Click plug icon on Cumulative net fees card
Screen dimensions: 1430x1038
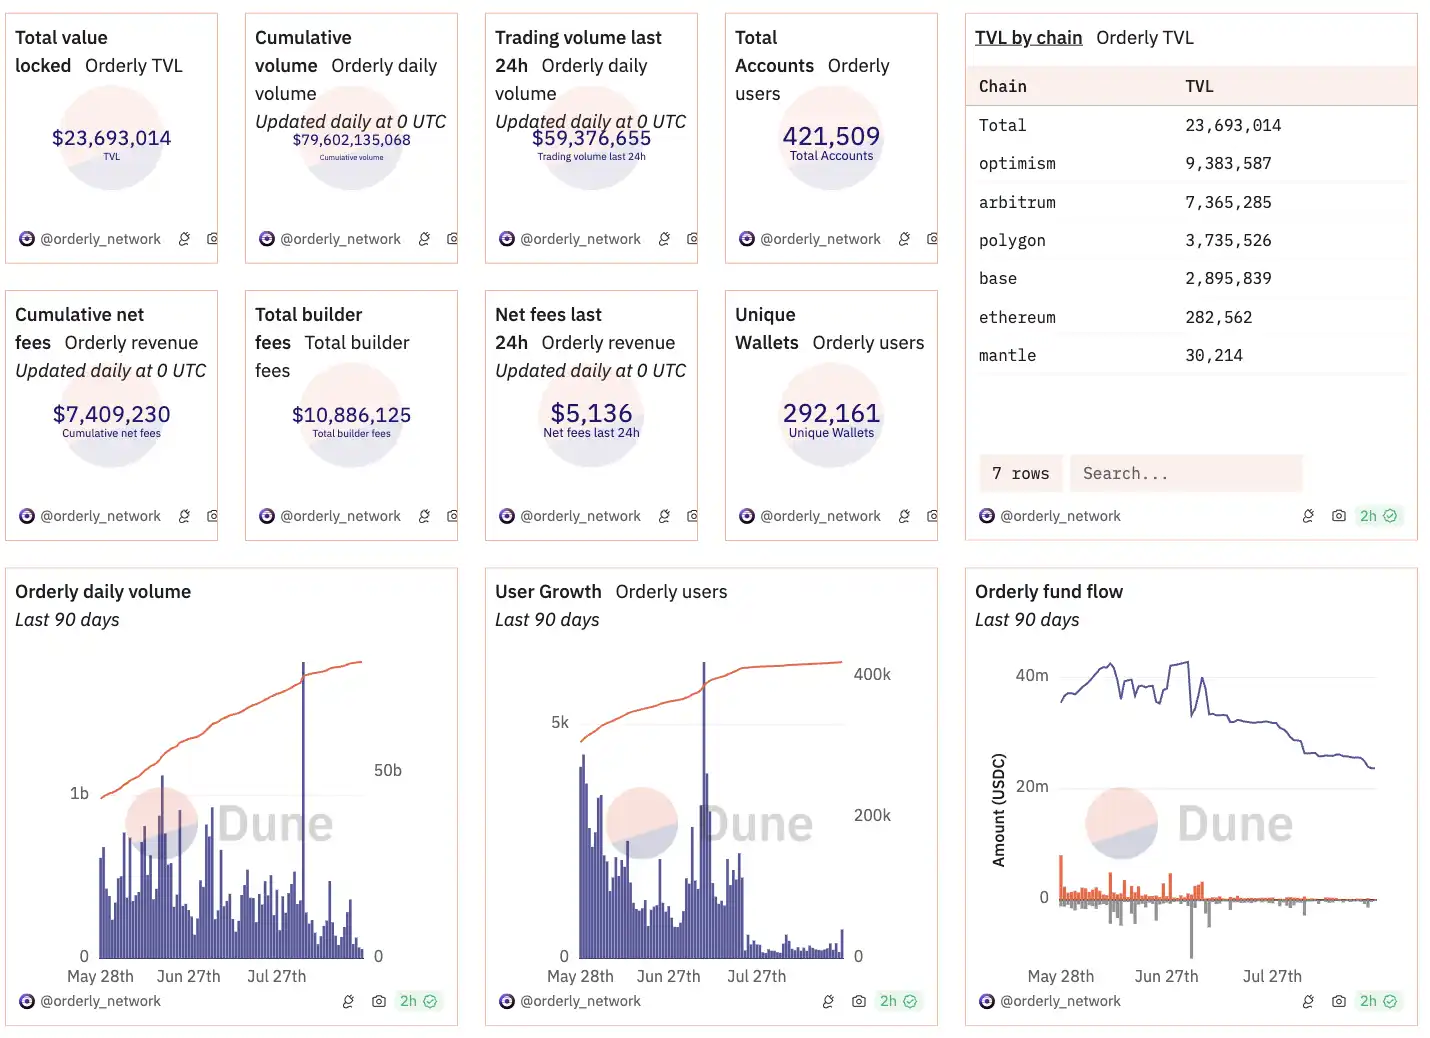[x=184, y=516]
